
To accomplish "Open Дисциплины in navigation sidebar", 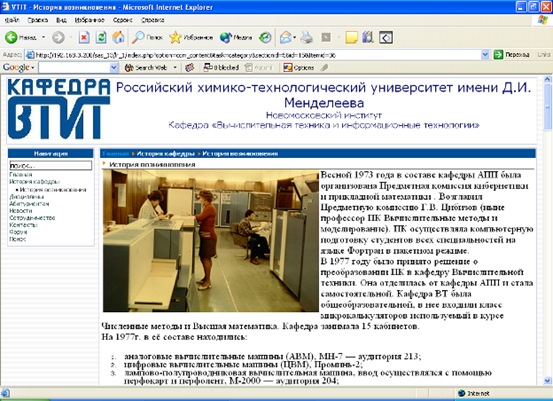I will pos(27,196).
